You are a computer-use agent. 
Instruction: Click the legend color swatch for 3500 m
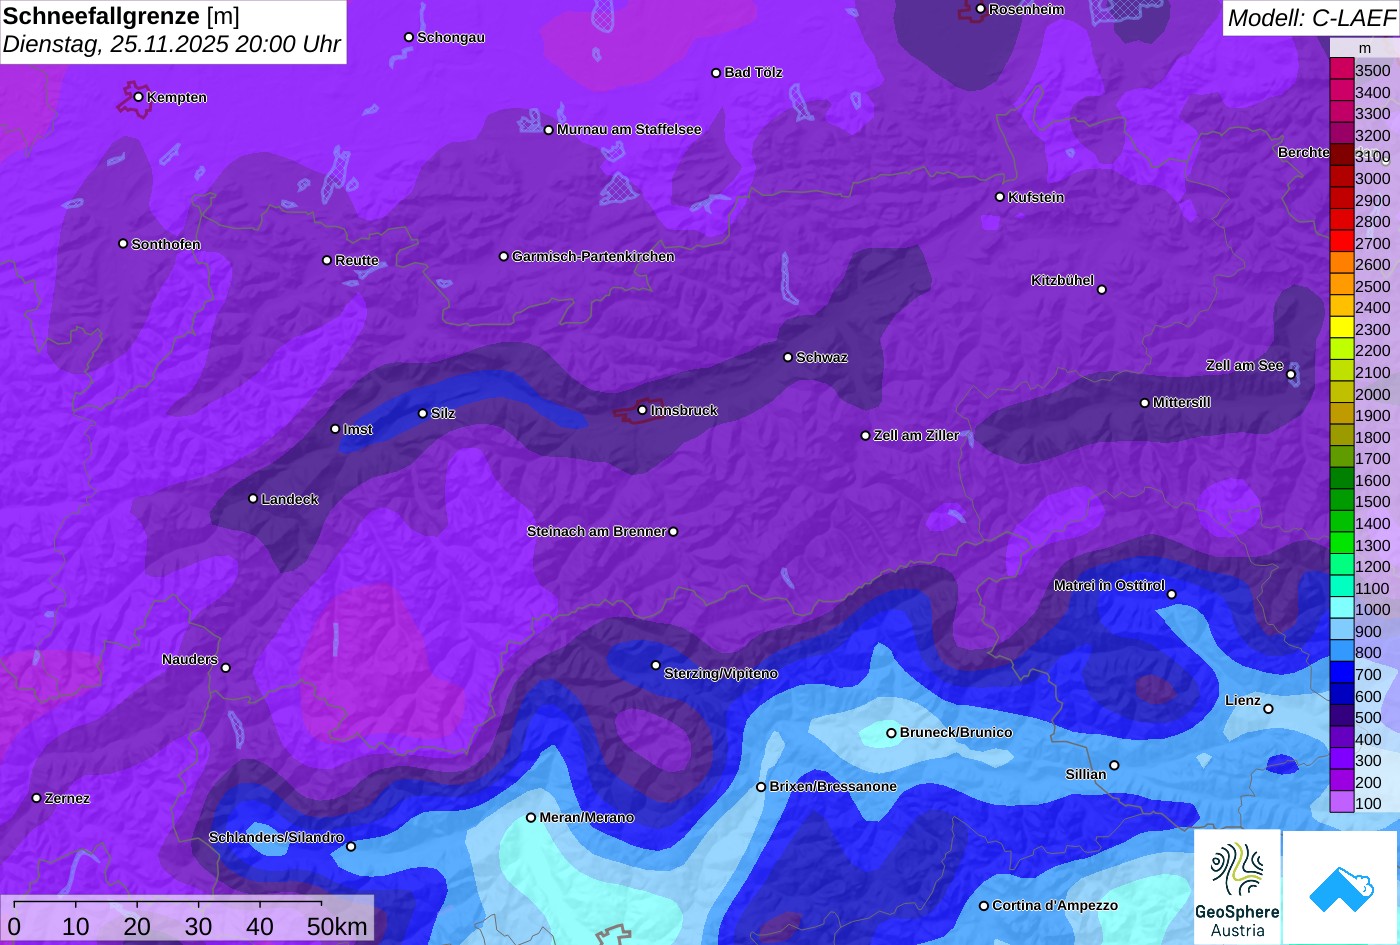click(x=1341, y=70)
